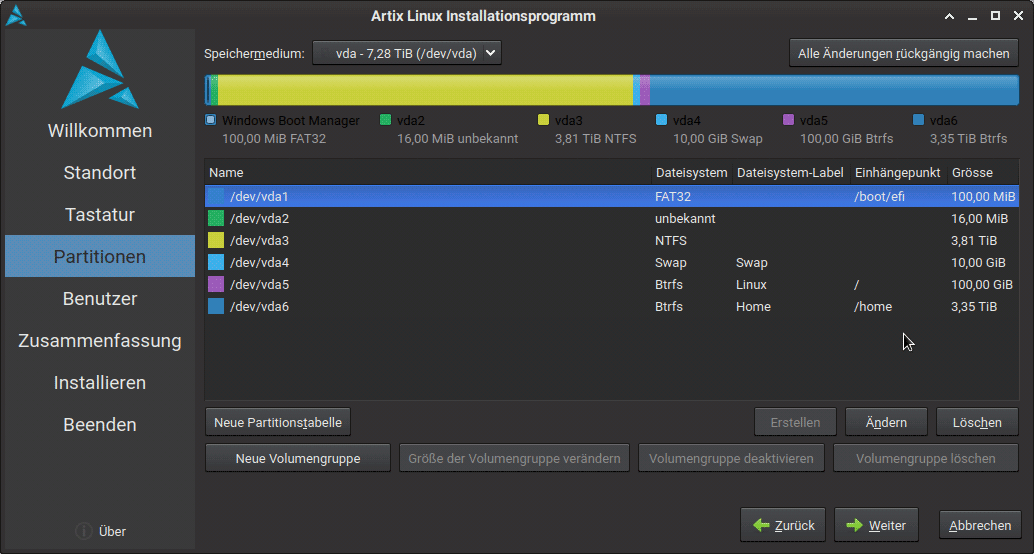The width and height of the screenshot is (1034, 554).
Task: Click the purple icon of the /dev/vda5 row
Action: click(216, 284)
